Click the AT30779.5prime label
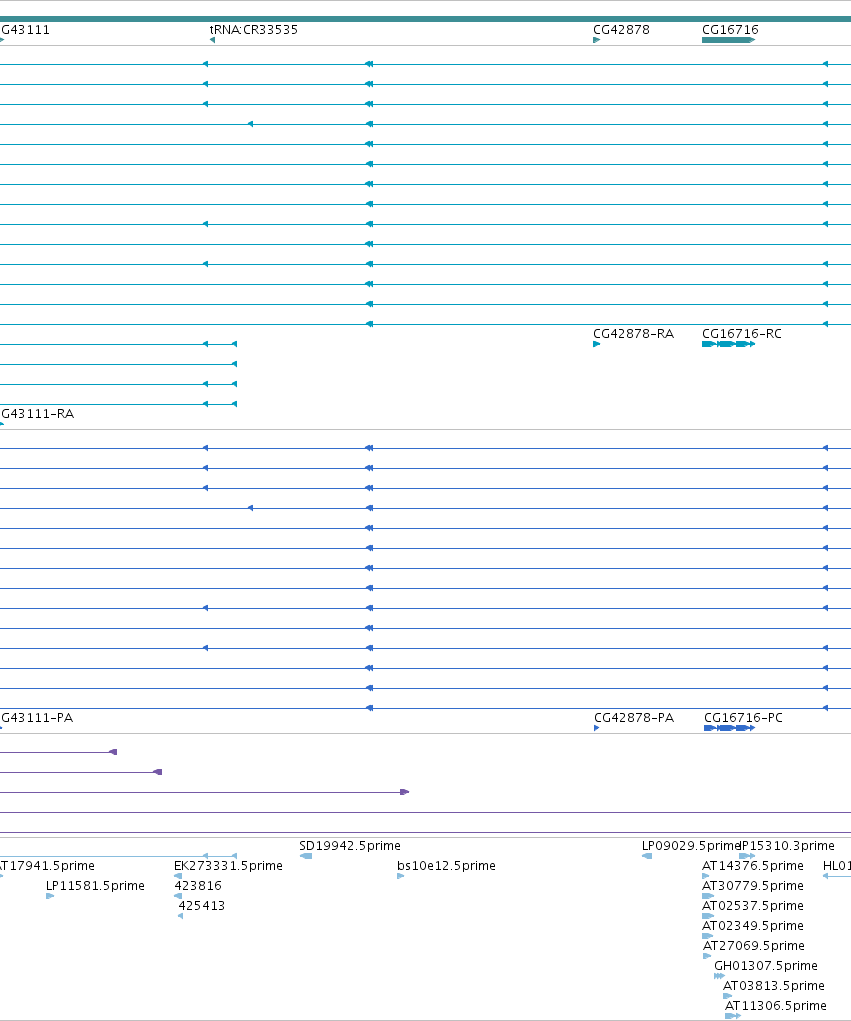 click(x=753, y=886)
